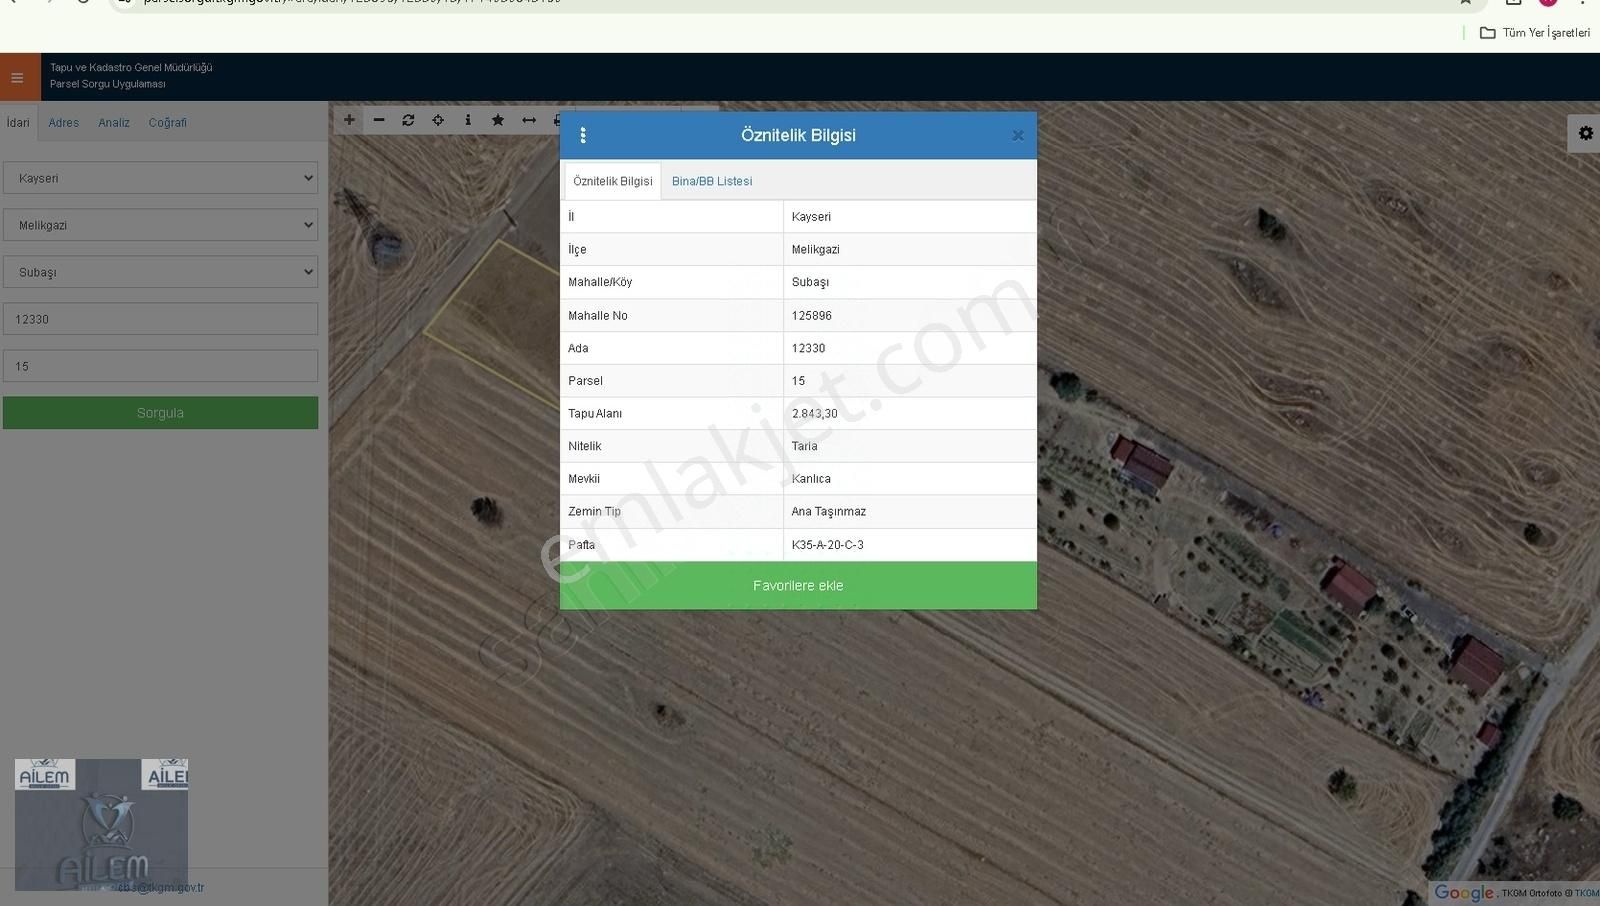Click the Google logo on the map

pyautogui.click(x=1464, y=892)
